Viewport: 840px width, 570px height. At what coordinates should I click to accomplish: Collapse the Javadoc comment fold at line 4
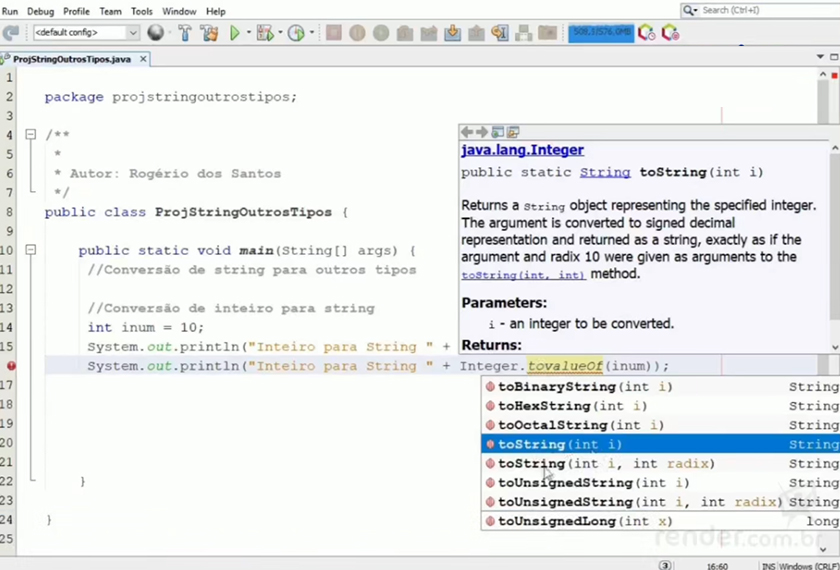[x=31, y=135]
